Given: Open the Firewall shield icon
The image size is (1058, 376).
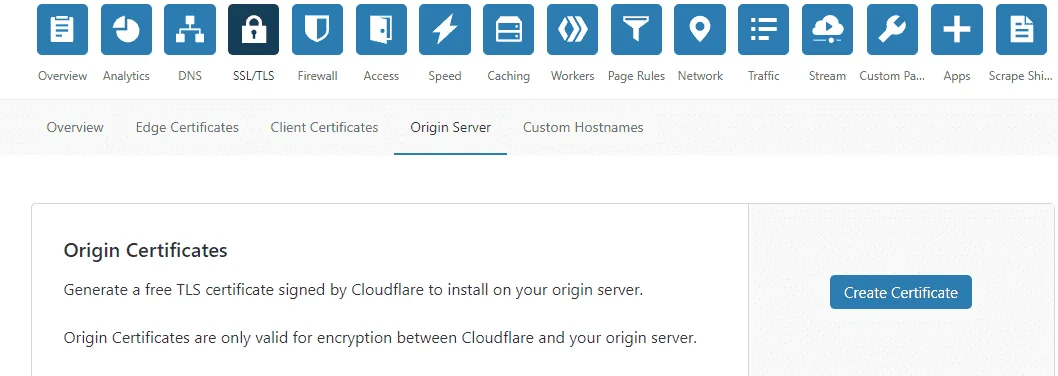Looking at the screenshot, I should [x=317, y=29].
